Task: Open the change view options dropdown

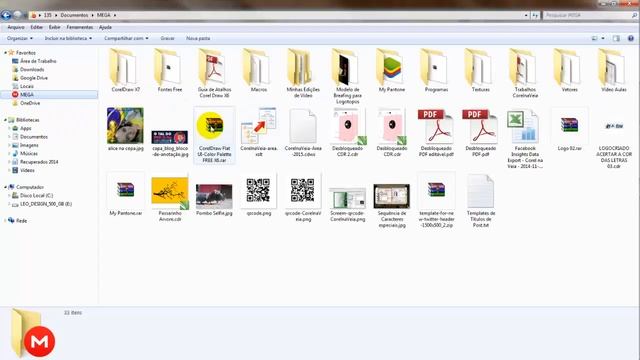Action: click(603, 38)
